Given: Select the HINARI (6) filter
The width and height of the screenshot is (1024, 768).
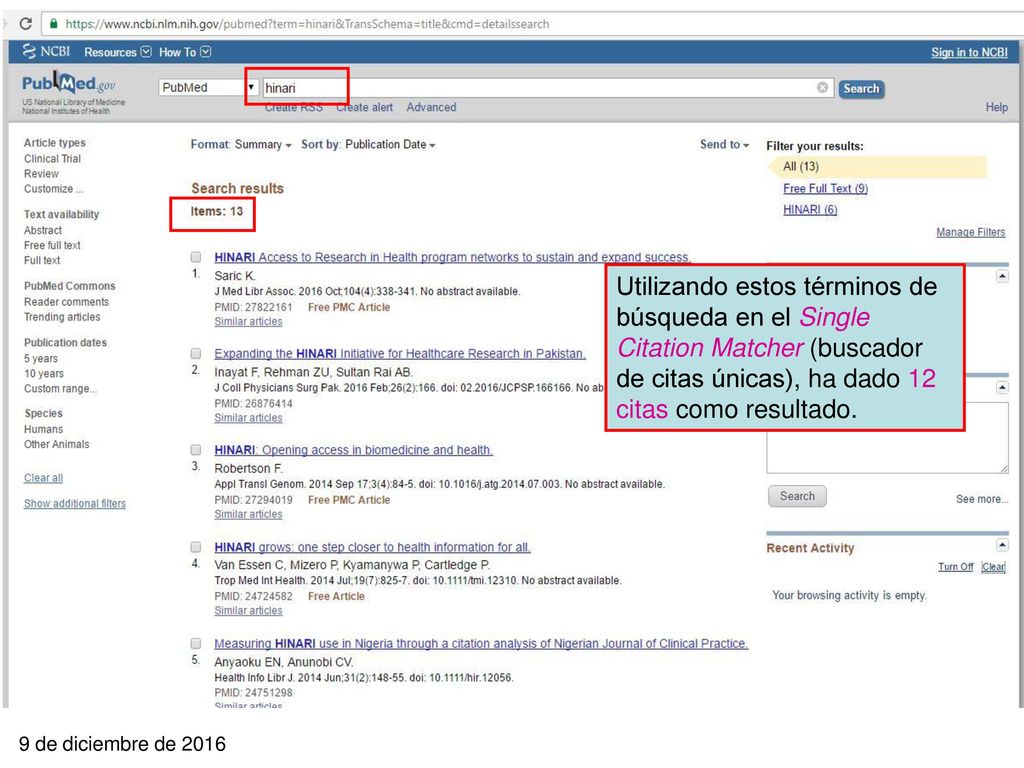Looking at the screenshot, I should click(810, 210).
